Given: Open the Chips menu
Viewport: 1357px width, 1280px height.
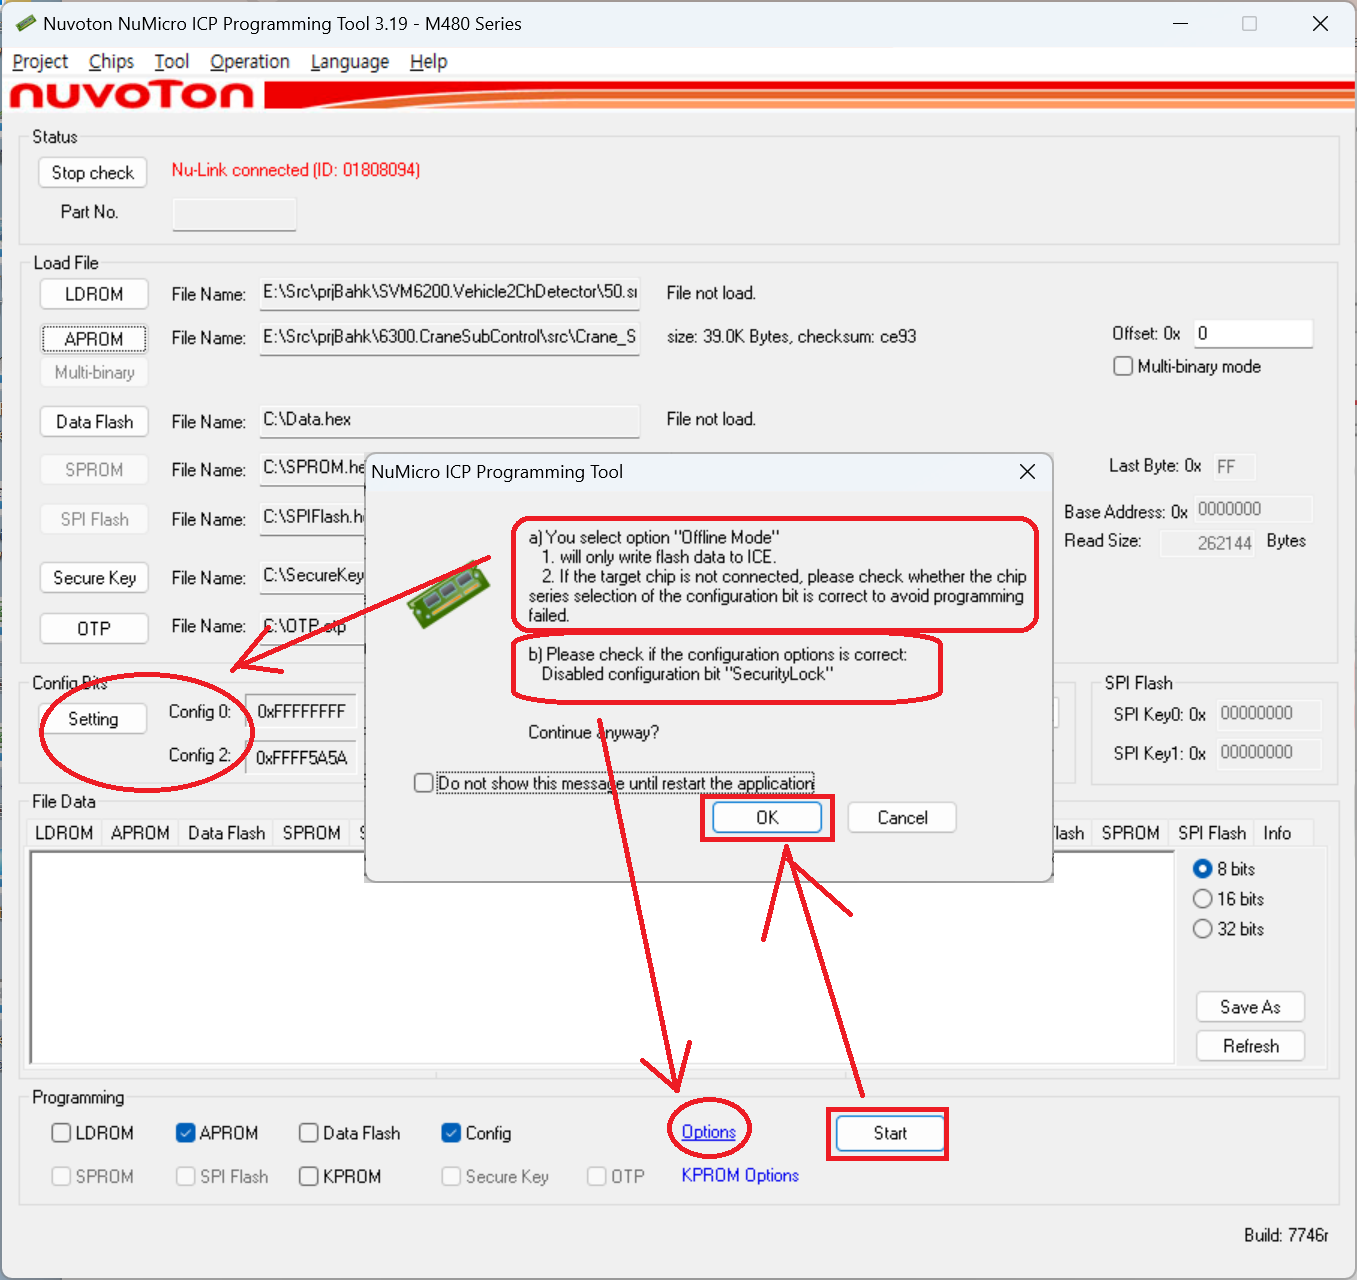Looking at the screenshot, I should [111, 62].
